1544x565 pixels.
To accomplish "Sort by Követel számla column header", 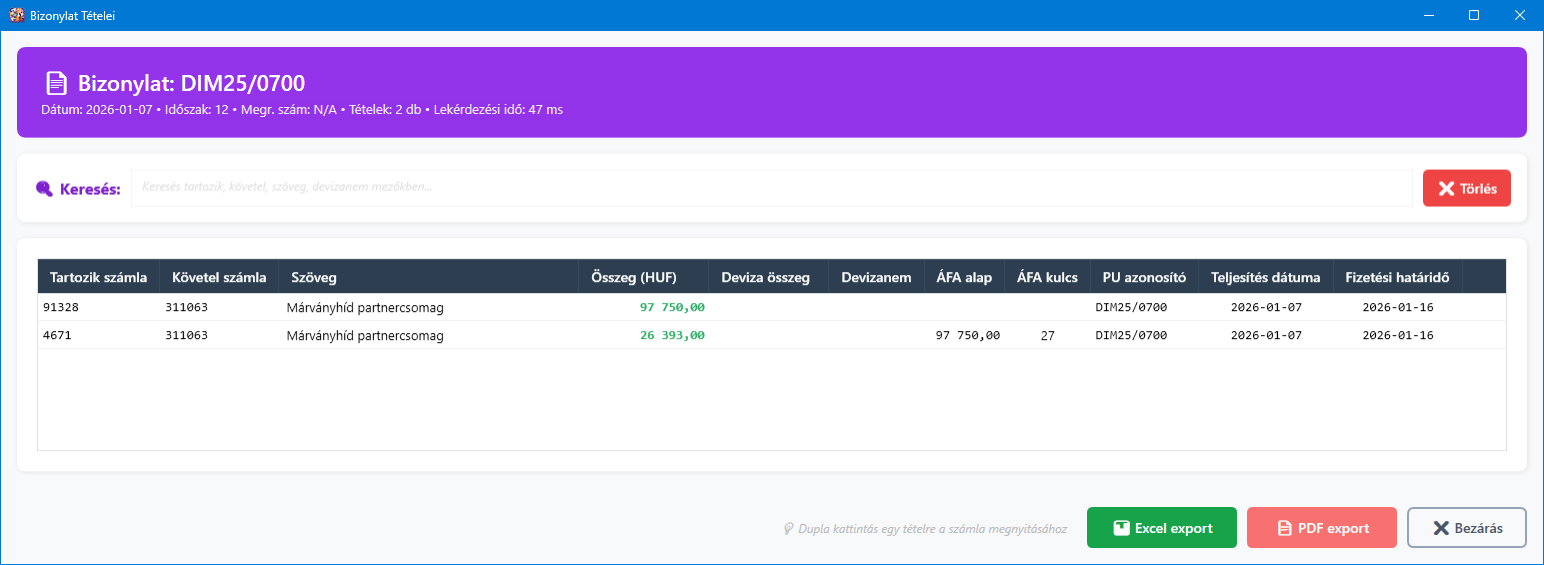I will click(x=218, y=277).
